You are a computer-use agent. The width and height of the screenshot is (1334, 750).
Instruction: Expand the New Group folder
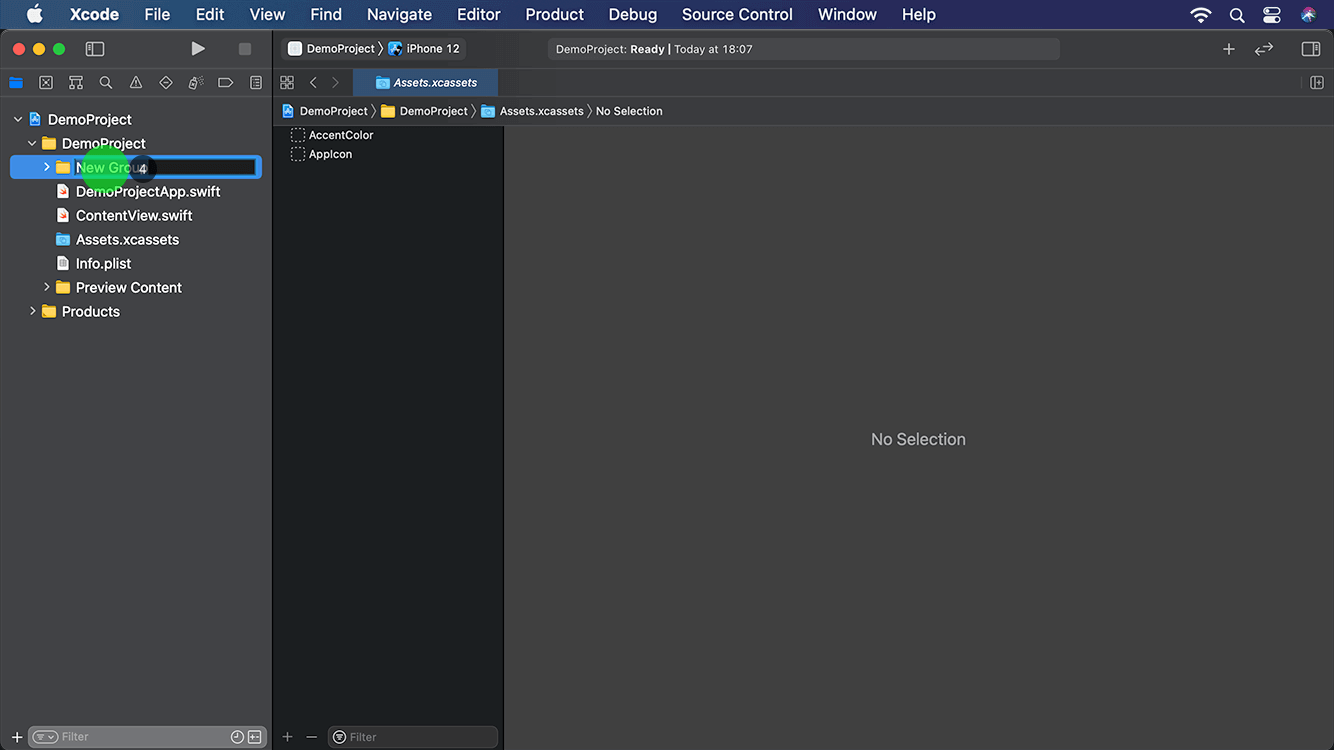pos(46,167)
